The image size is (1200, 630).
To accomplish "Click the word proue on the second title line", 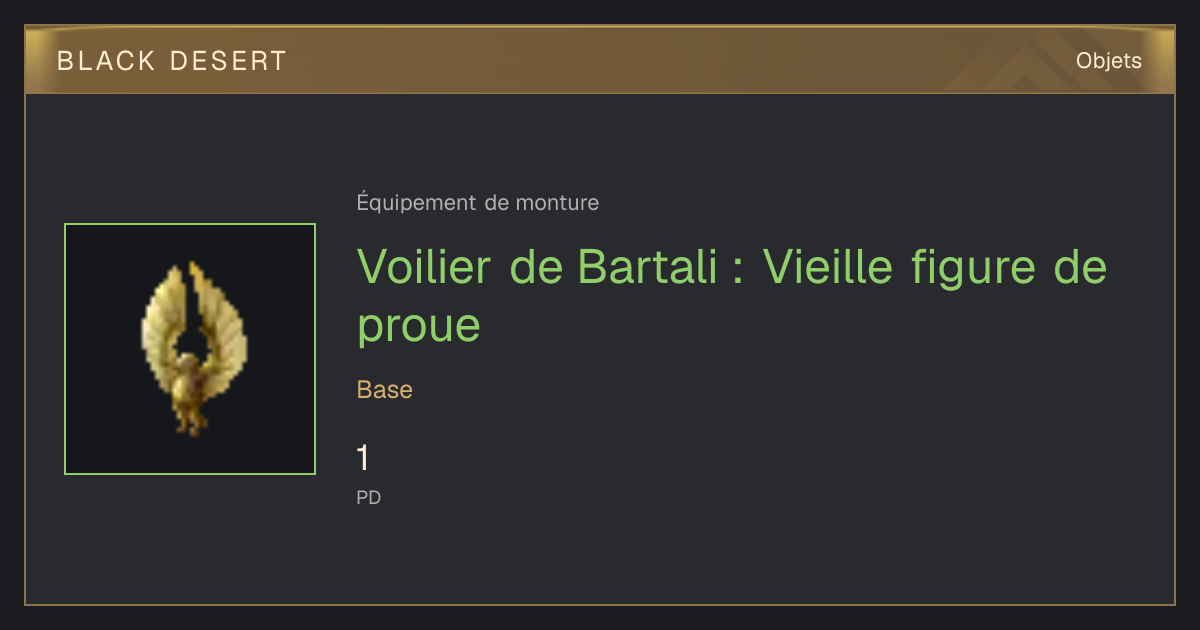I will click(419, 327).
